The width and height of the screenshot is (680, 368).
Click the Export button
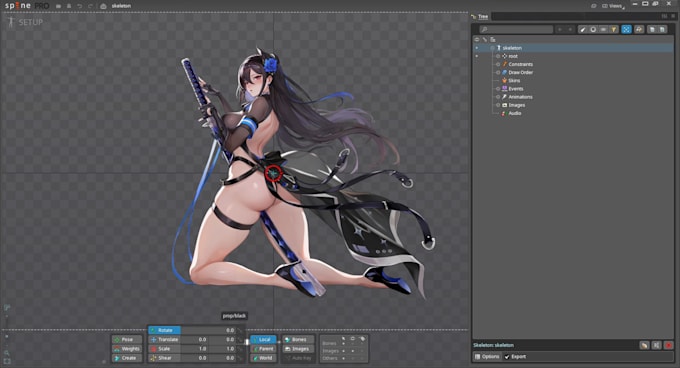515,357
